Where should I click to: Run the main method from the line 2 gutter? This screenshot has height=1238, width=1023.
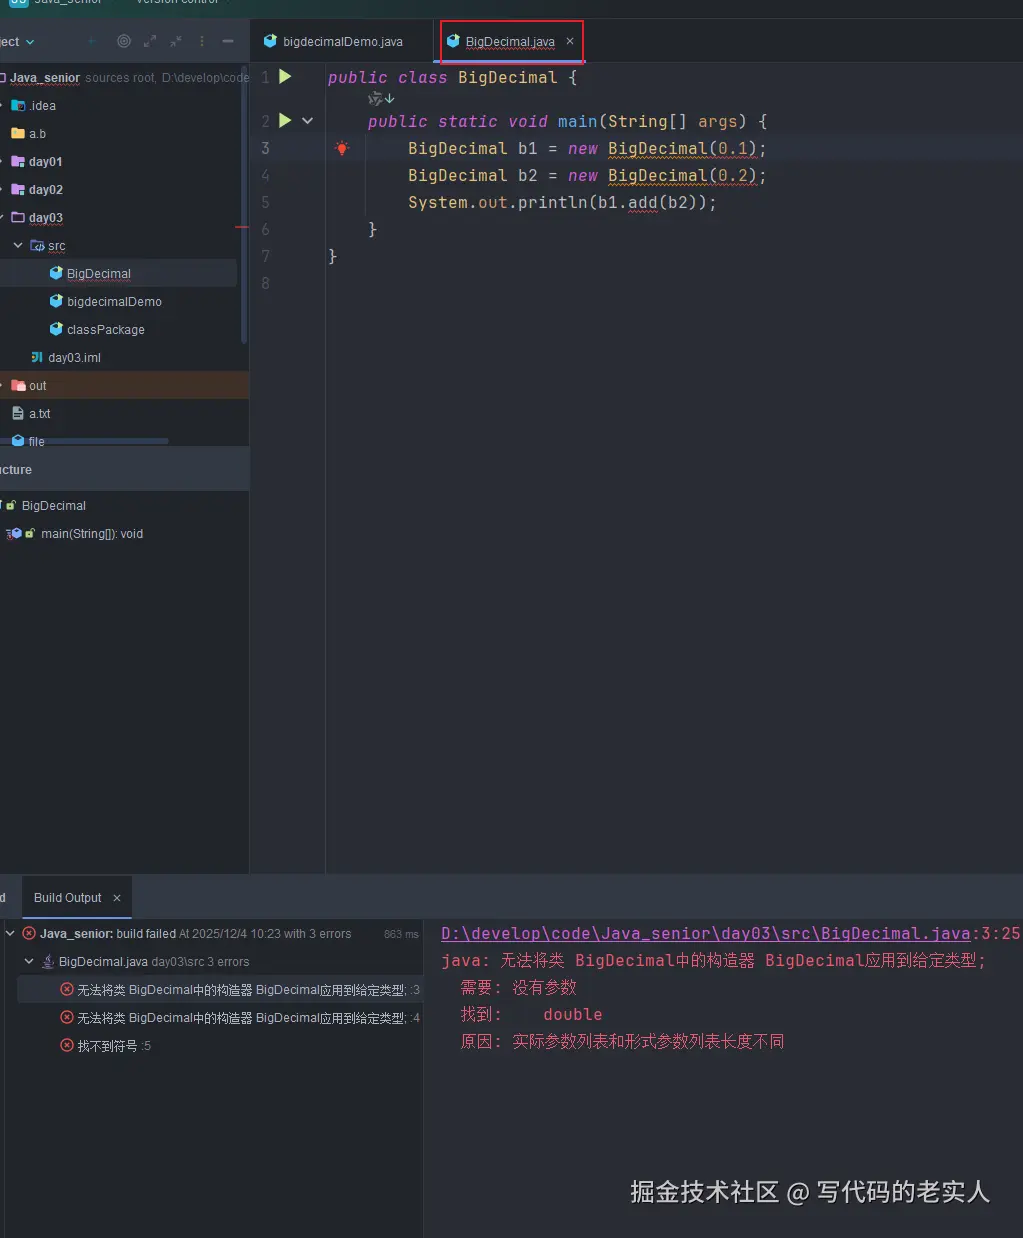click(x=285, y=120)
